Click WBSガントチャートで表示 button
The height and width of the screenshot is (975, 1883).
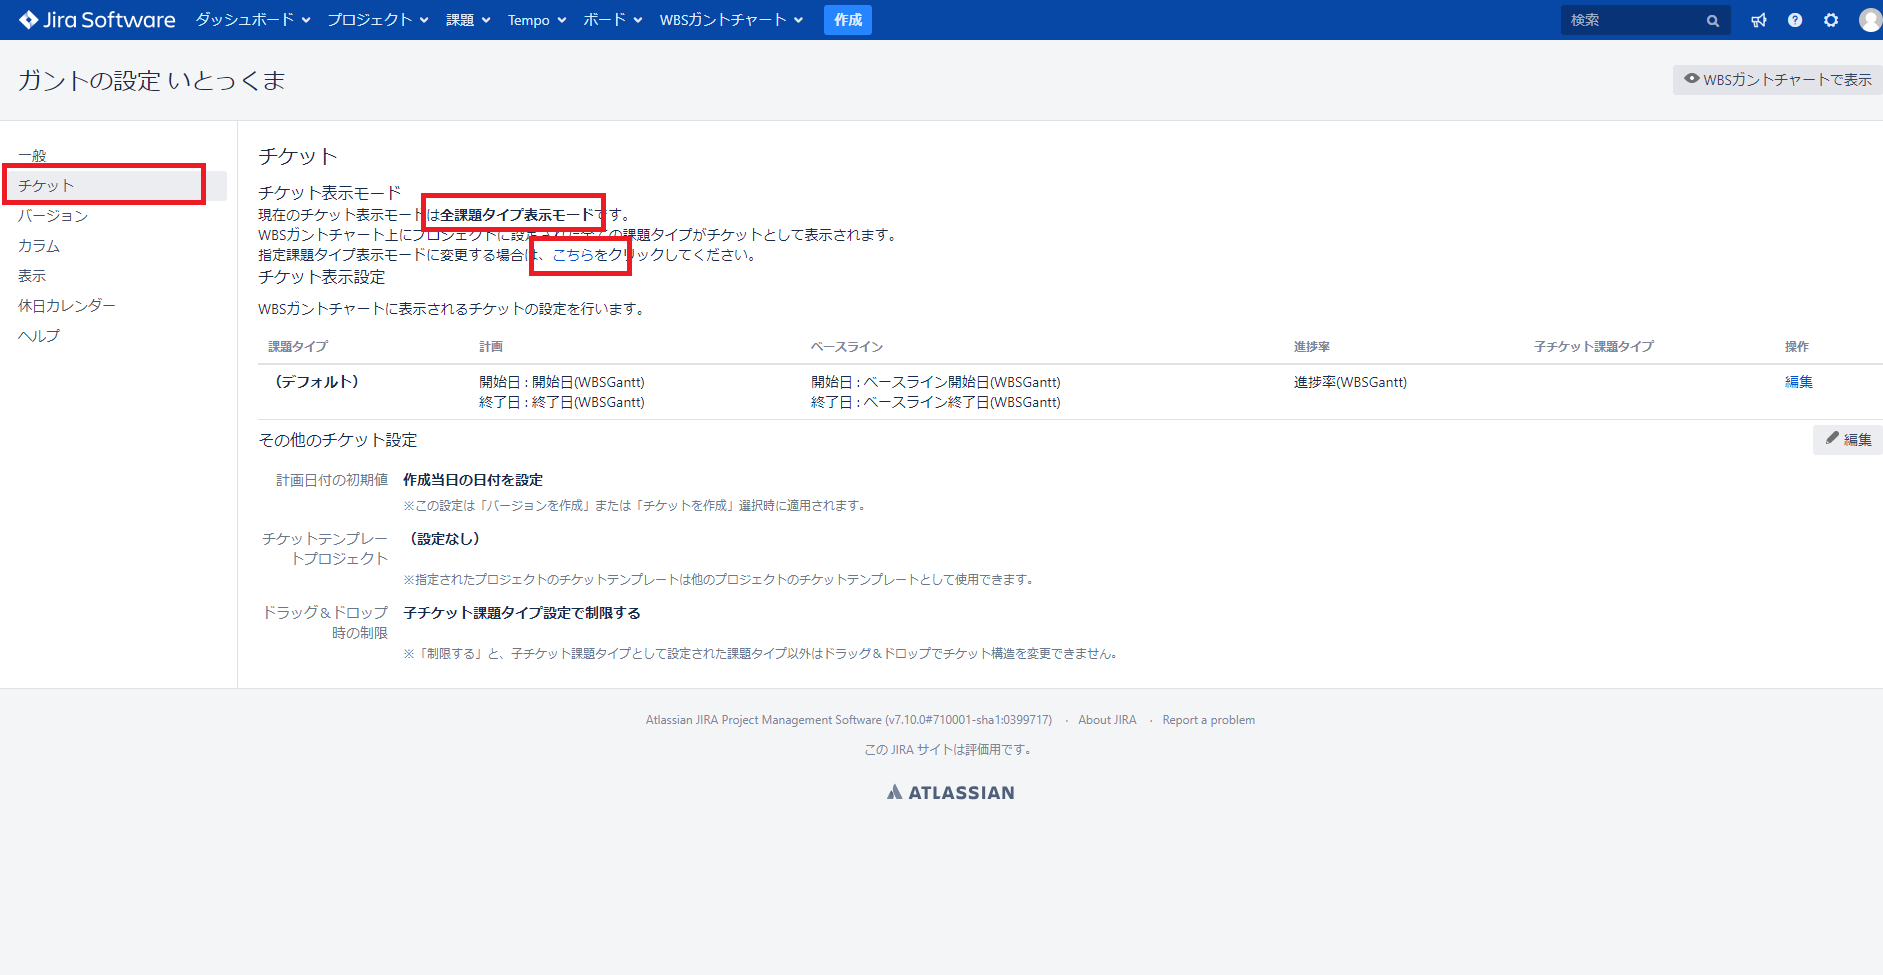(1777, 80)
